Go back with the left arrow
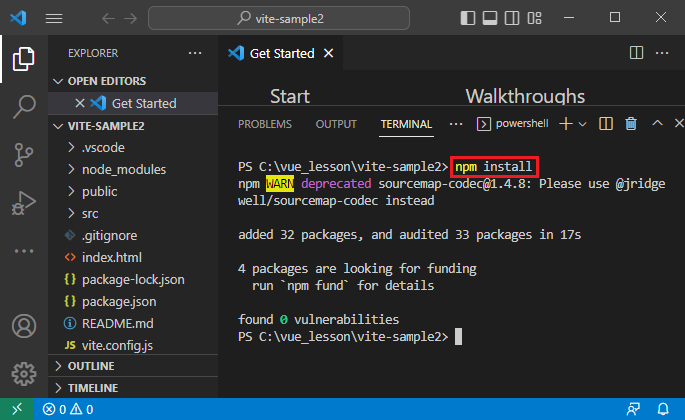Screen dimensions: 685x420 [108, 18]
